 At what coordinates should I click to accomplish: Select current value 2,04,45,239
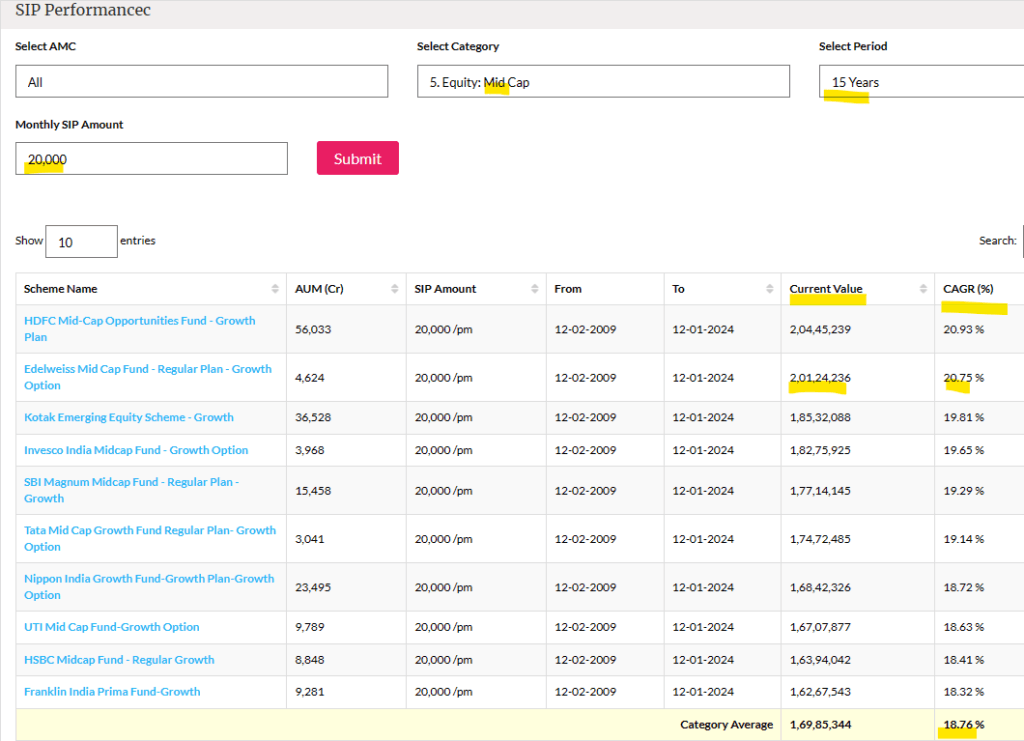(820, 330)
